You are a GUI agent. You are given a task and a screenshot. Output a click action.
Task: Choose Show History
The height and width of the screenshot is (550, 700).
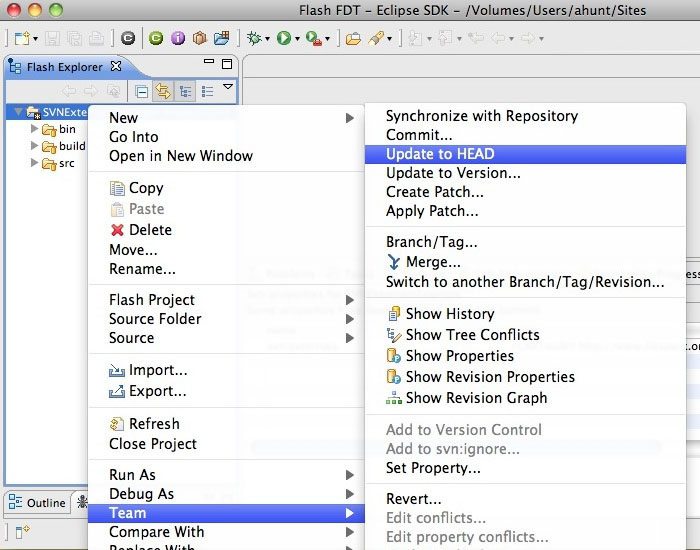coord(525,314)
